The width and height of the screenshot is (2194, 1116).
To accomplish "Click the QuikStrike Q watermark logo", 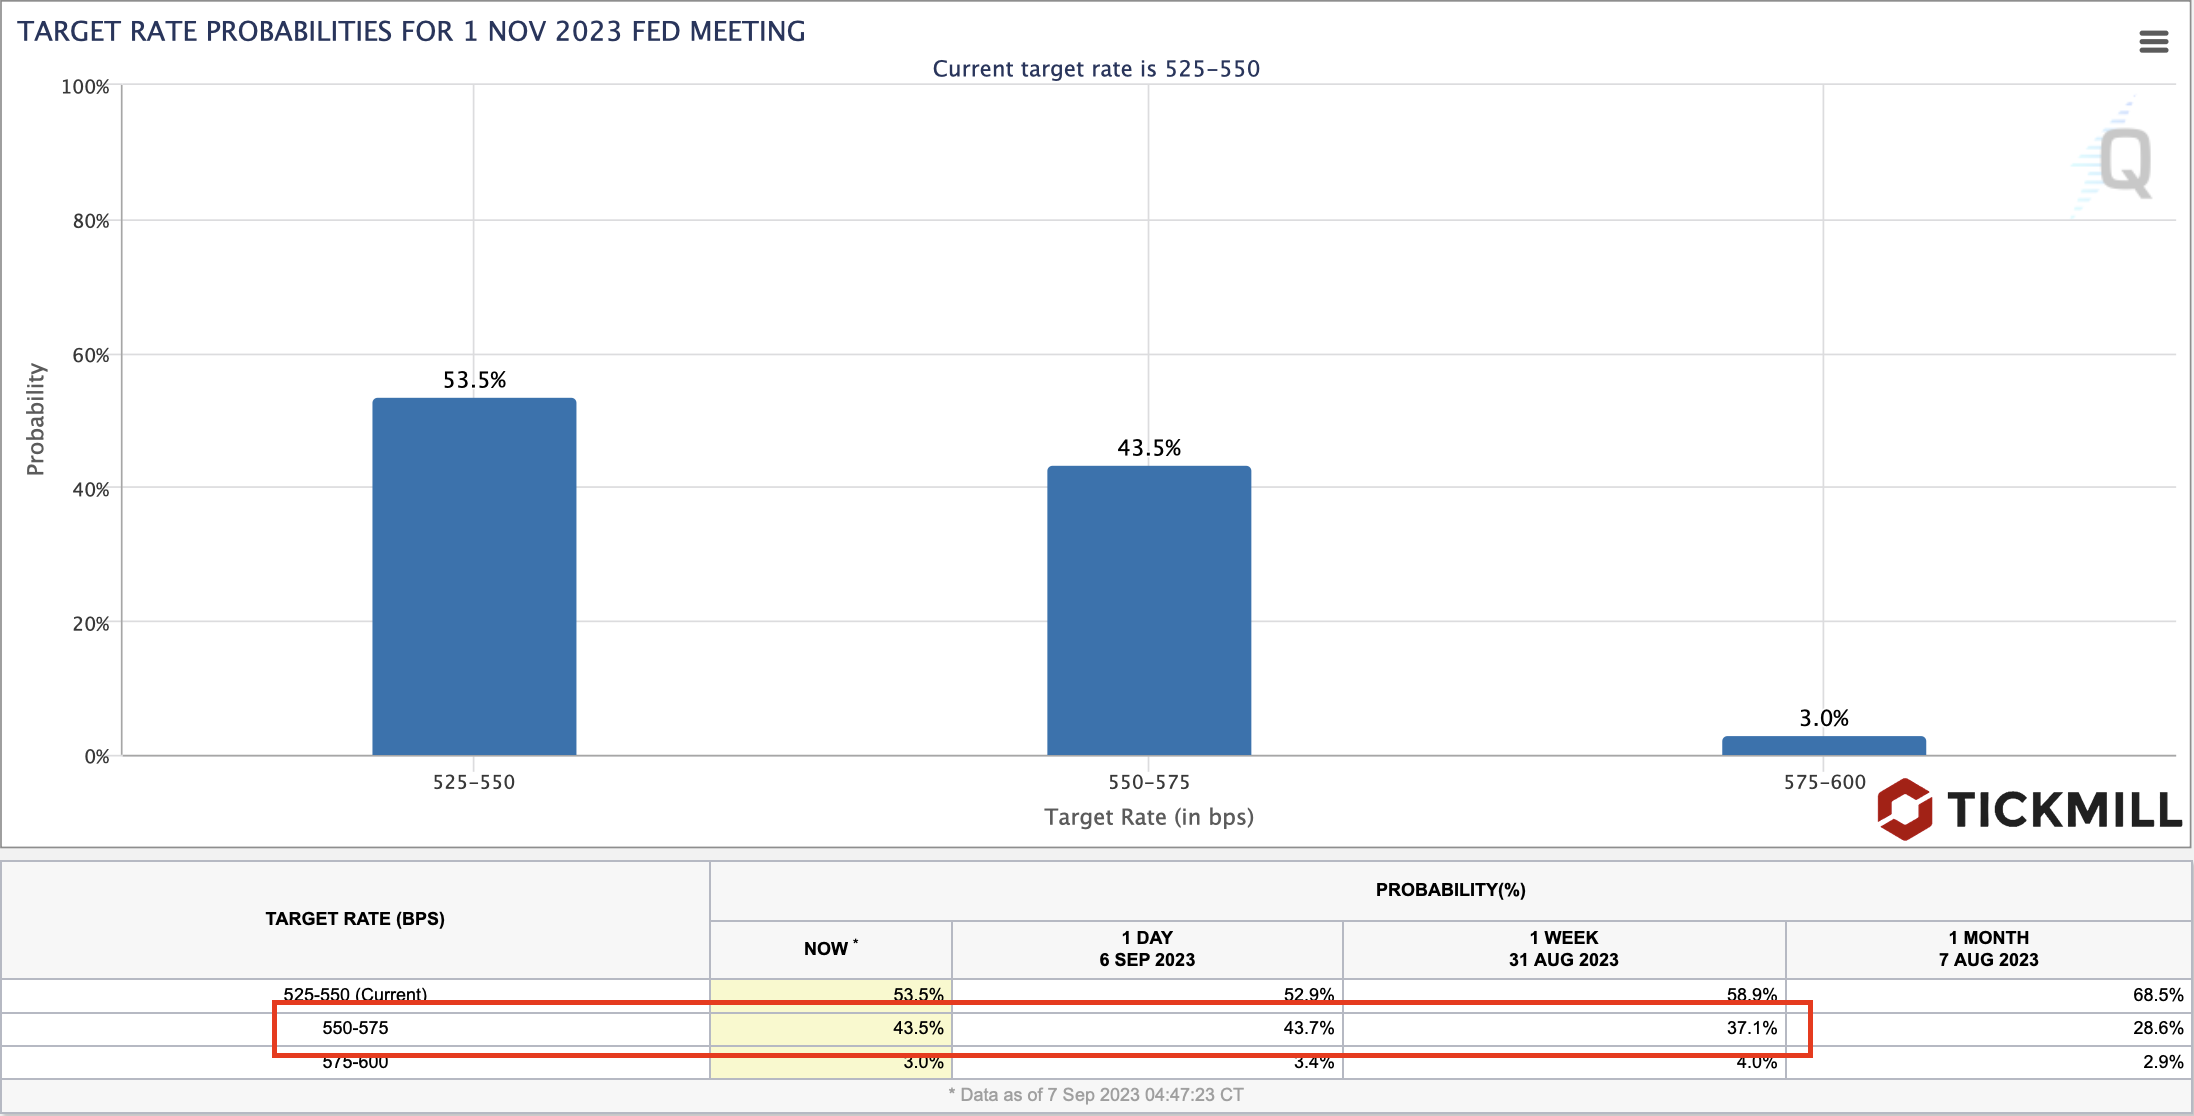I will point(2124,163).
